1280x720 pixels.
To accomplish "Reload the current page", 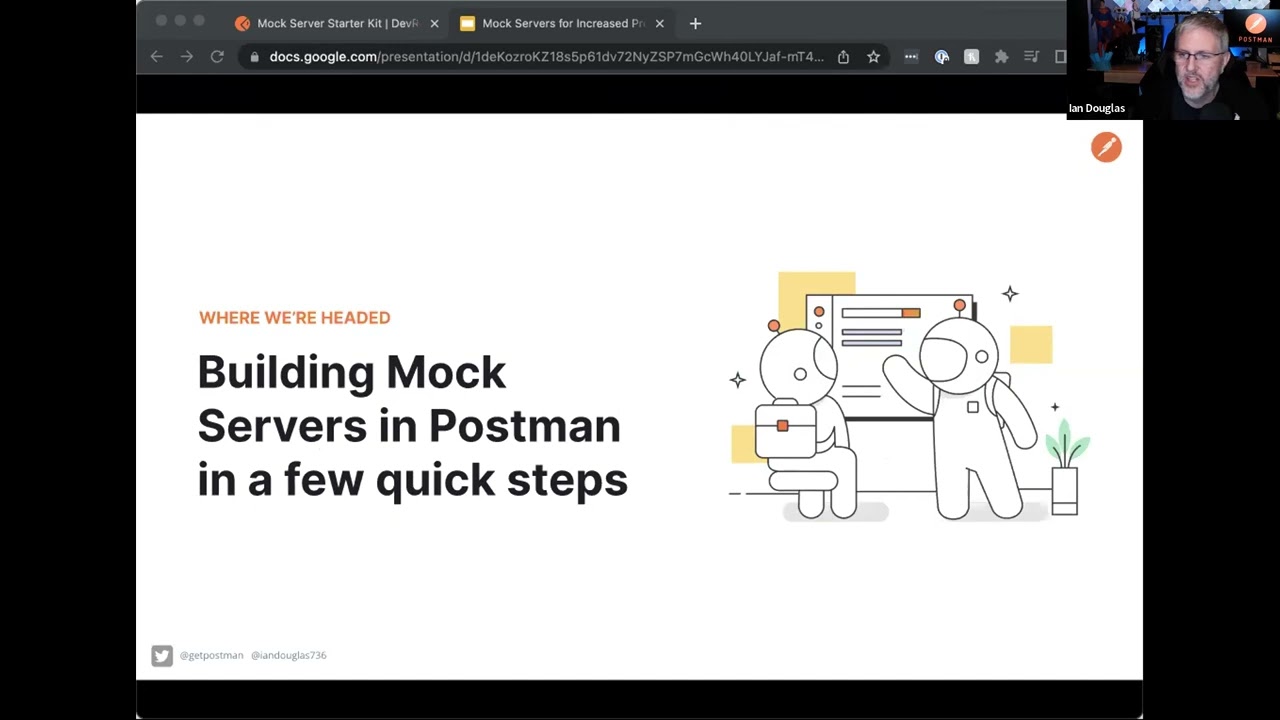I will point(217,57).
